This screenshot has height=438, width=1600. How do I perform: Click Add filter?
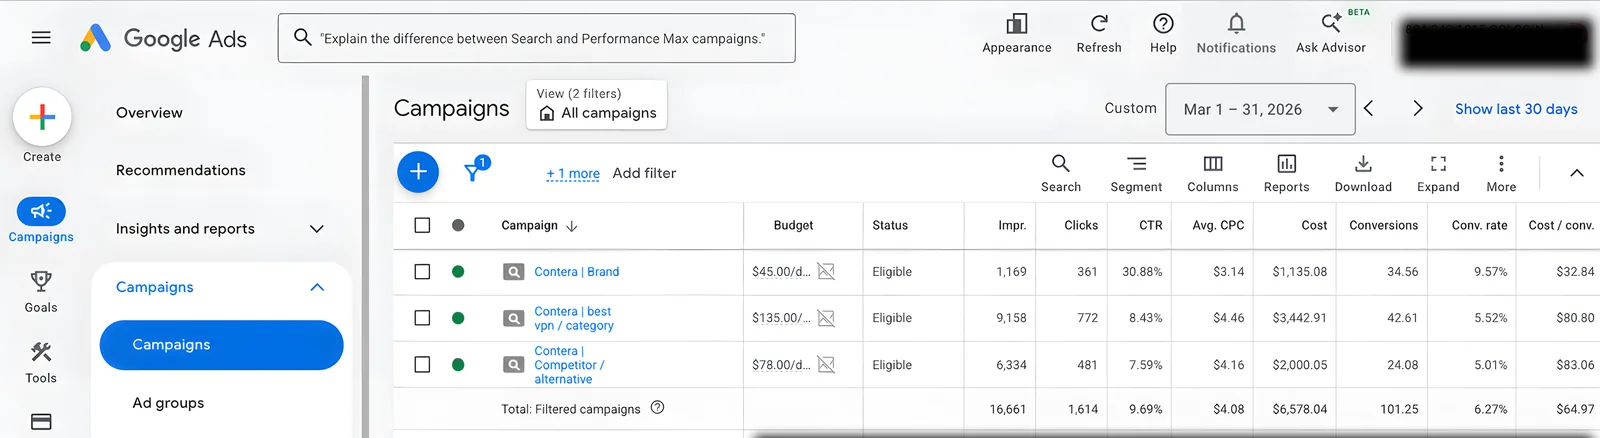[x=644, y=173]
